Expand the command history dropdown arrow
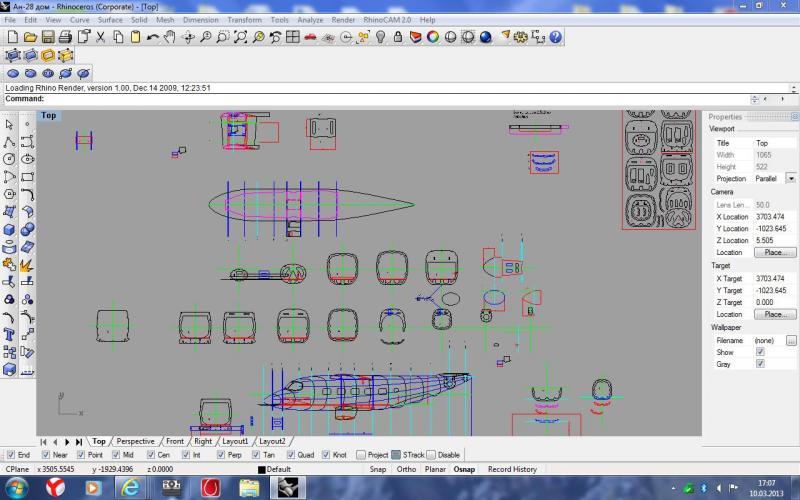The height and width of the screenshot is (500, 800). 755,99
